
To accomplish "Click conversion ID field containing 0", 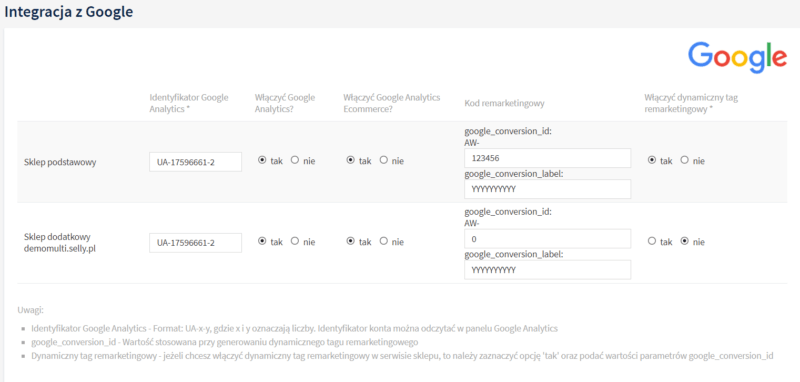I will coord(547,239).
